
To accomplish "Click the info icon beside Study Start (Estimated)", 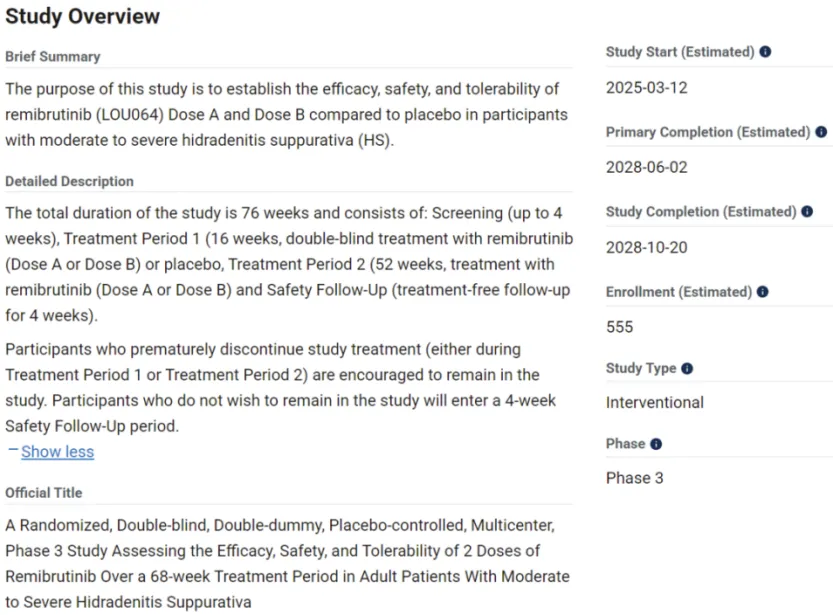I will click(x=765, y=52).
